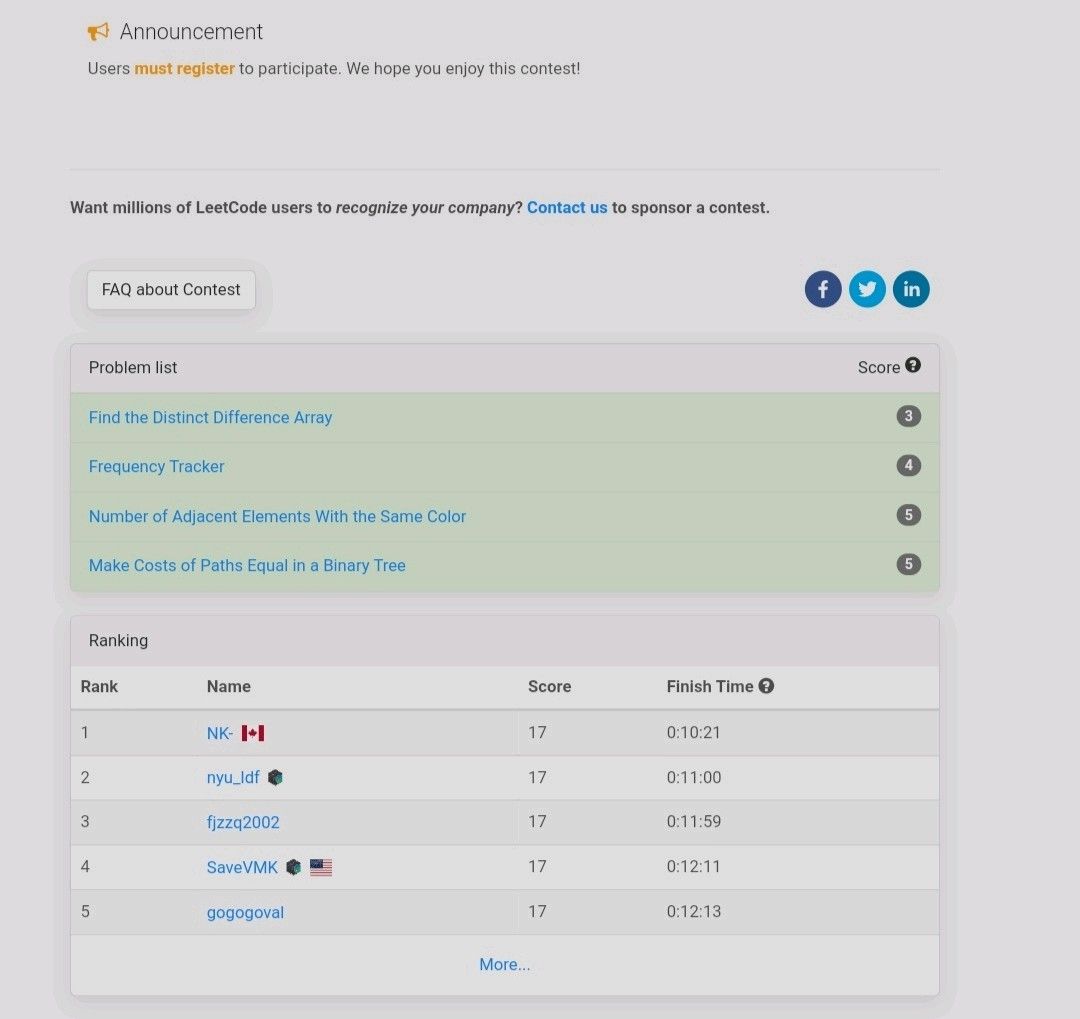This screenshot has height=1019, width=1080.
Task: Open Find the Distinct Difference Array problem
Action: point(210,417)
